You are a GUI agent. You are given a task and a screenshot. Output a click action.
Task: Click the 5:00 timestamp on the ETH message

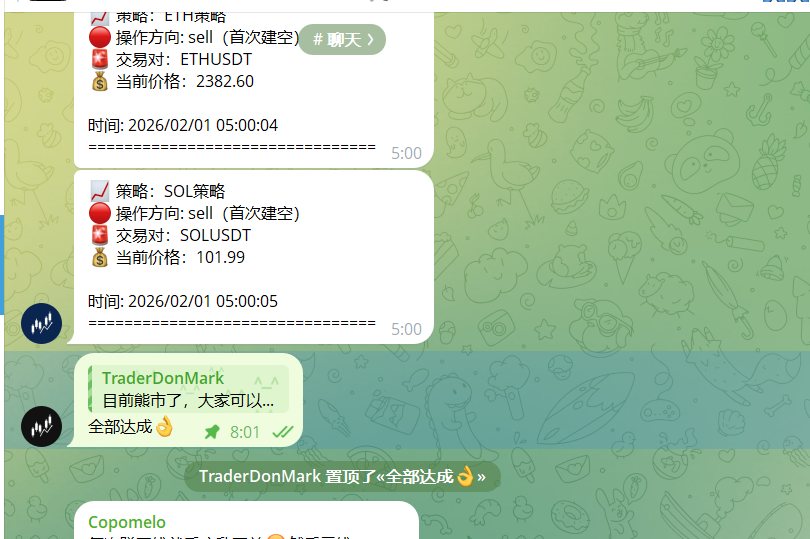point(406,153)
